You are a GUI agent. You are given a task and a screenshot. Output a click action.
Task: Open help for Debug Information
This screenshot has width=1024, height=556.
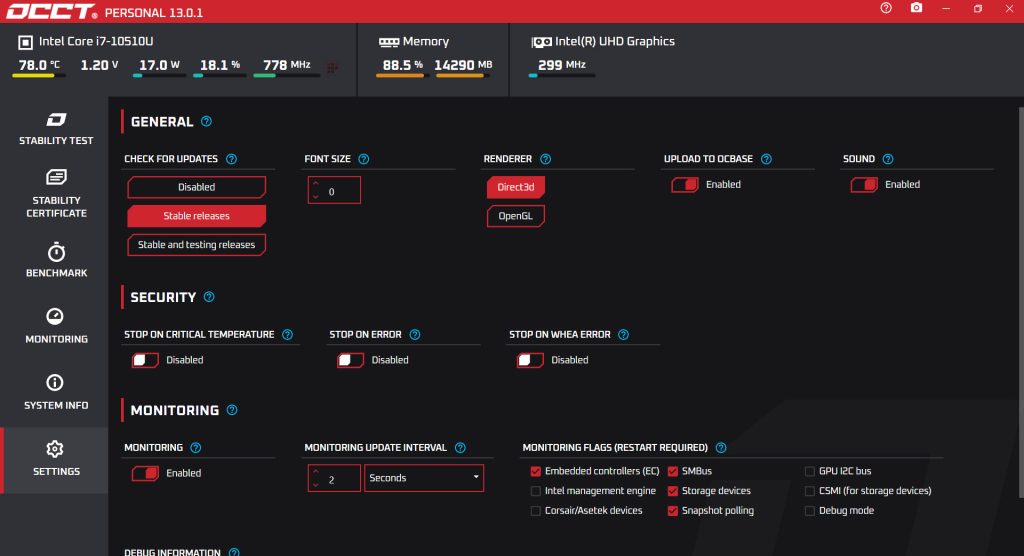[x=234, y=552]
